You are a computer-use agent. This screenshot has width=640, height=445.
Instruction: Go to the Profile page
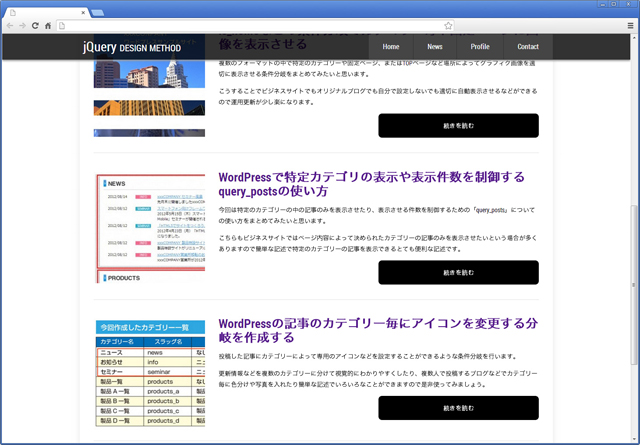tap(480, 47)
